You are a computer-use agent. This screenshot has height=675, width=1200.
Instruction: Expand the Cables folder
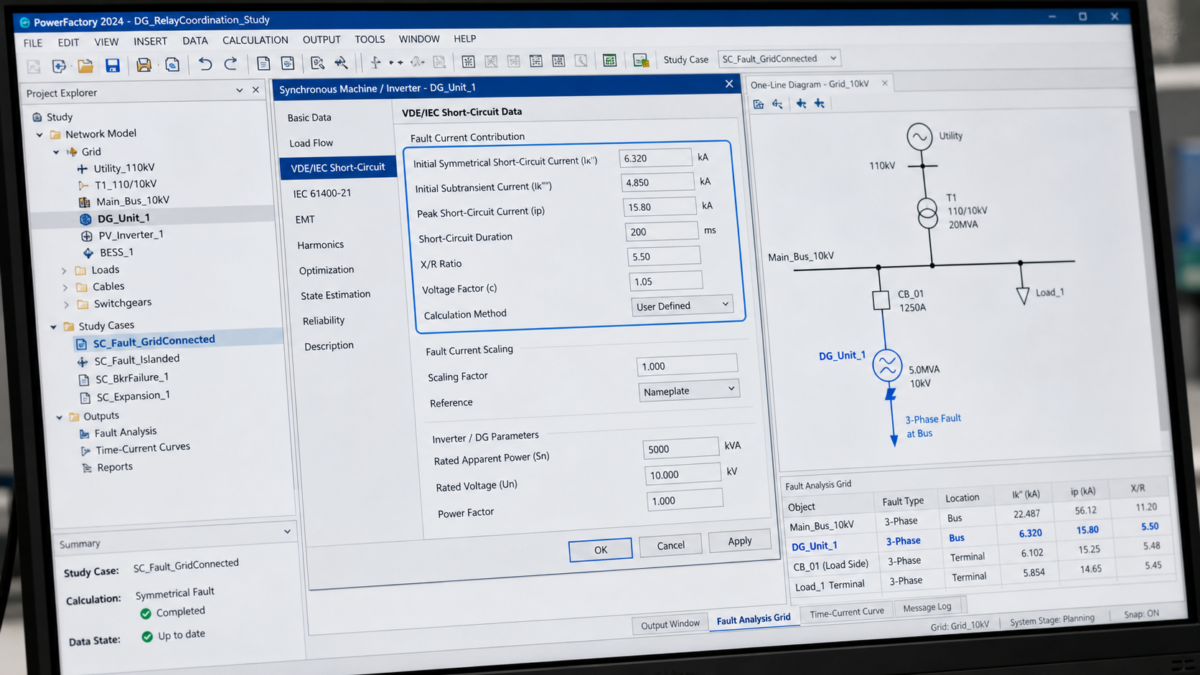66,287
